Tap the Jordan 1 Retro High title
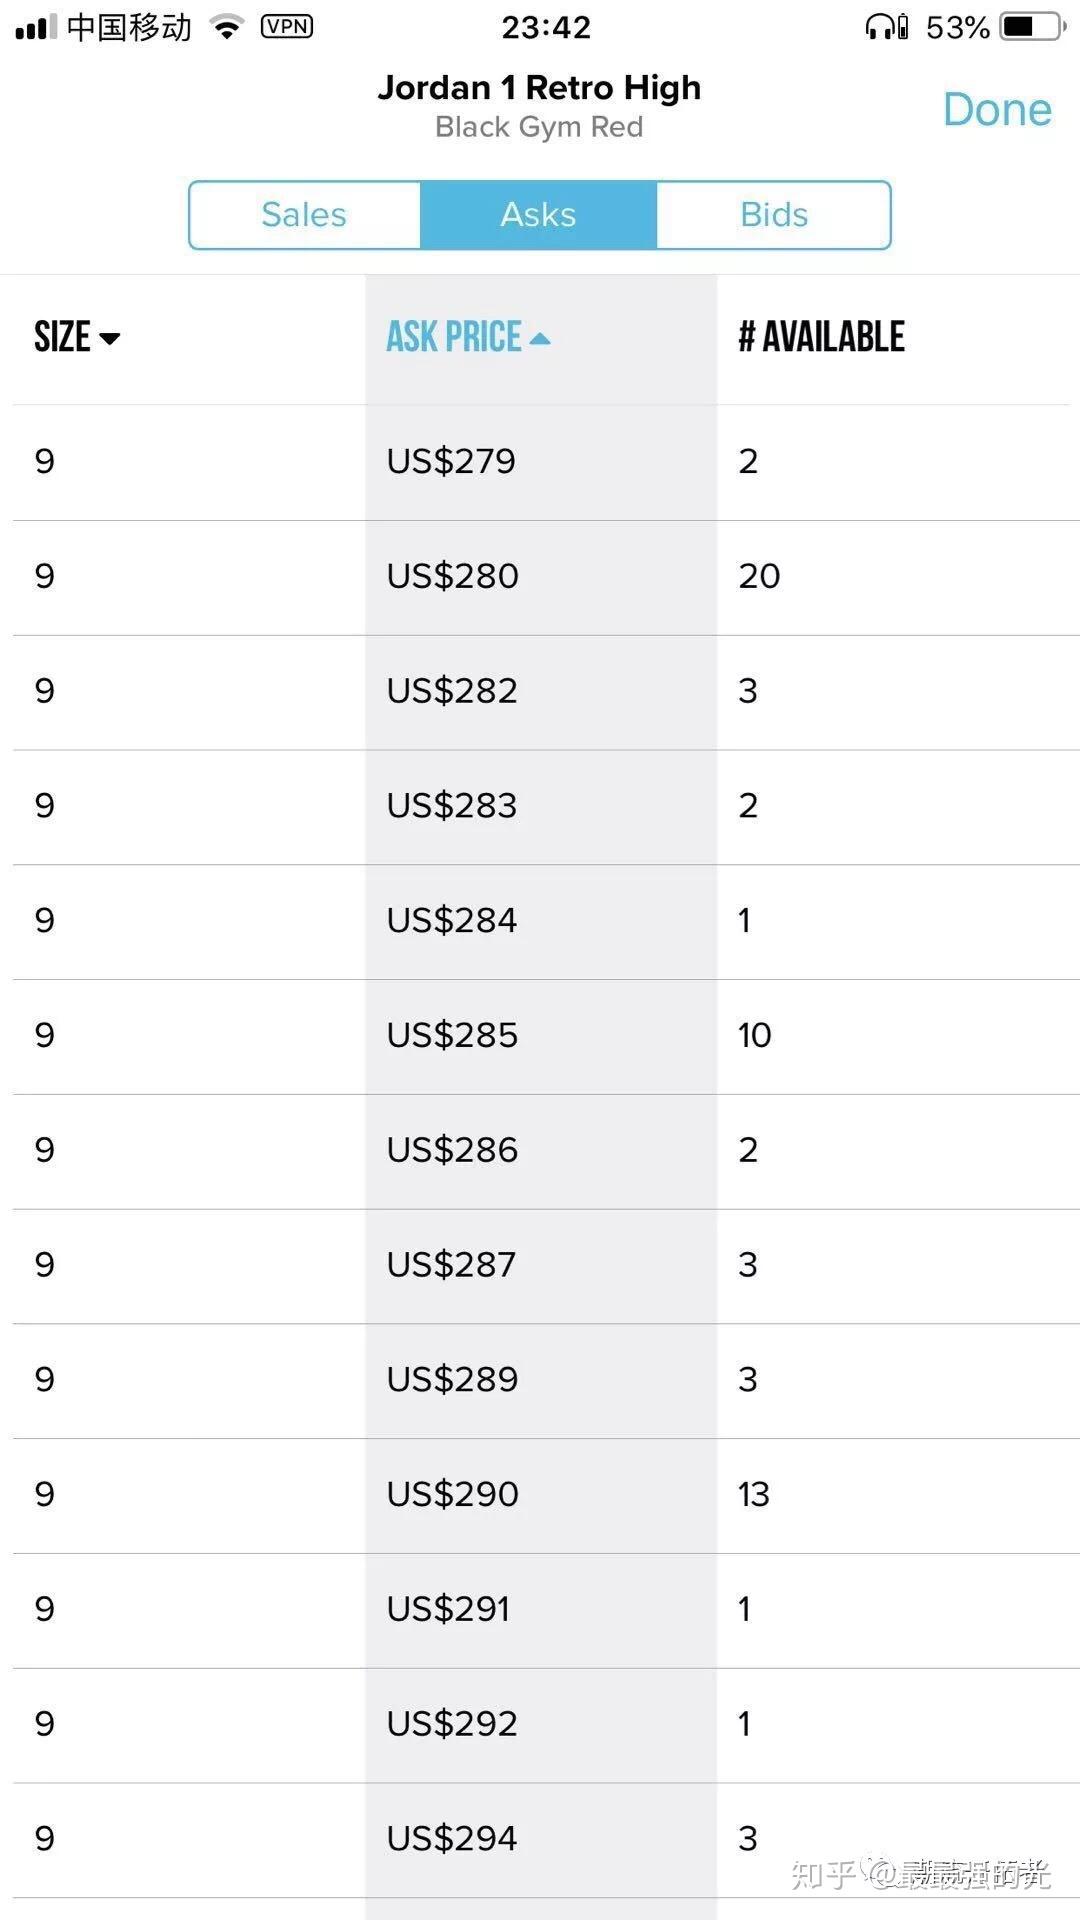Screen dimensions: 1080x1920 coord(540,88)
